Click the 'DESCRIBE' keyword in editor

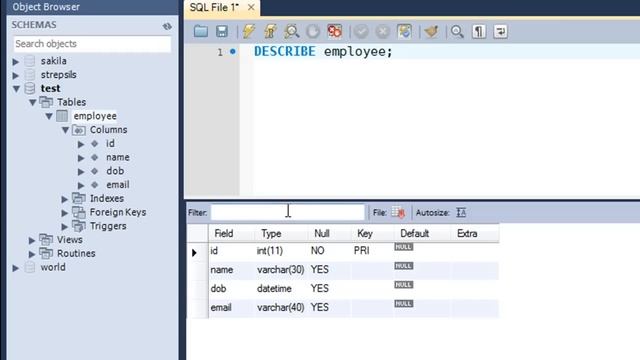(x=285, y=51)
